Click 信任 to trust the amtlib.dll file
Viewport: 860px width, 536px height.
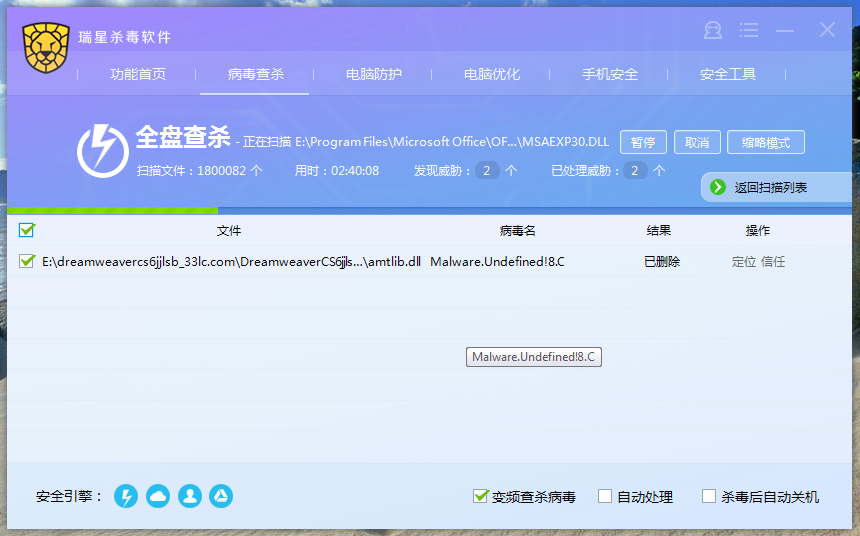tap(773, 262)
